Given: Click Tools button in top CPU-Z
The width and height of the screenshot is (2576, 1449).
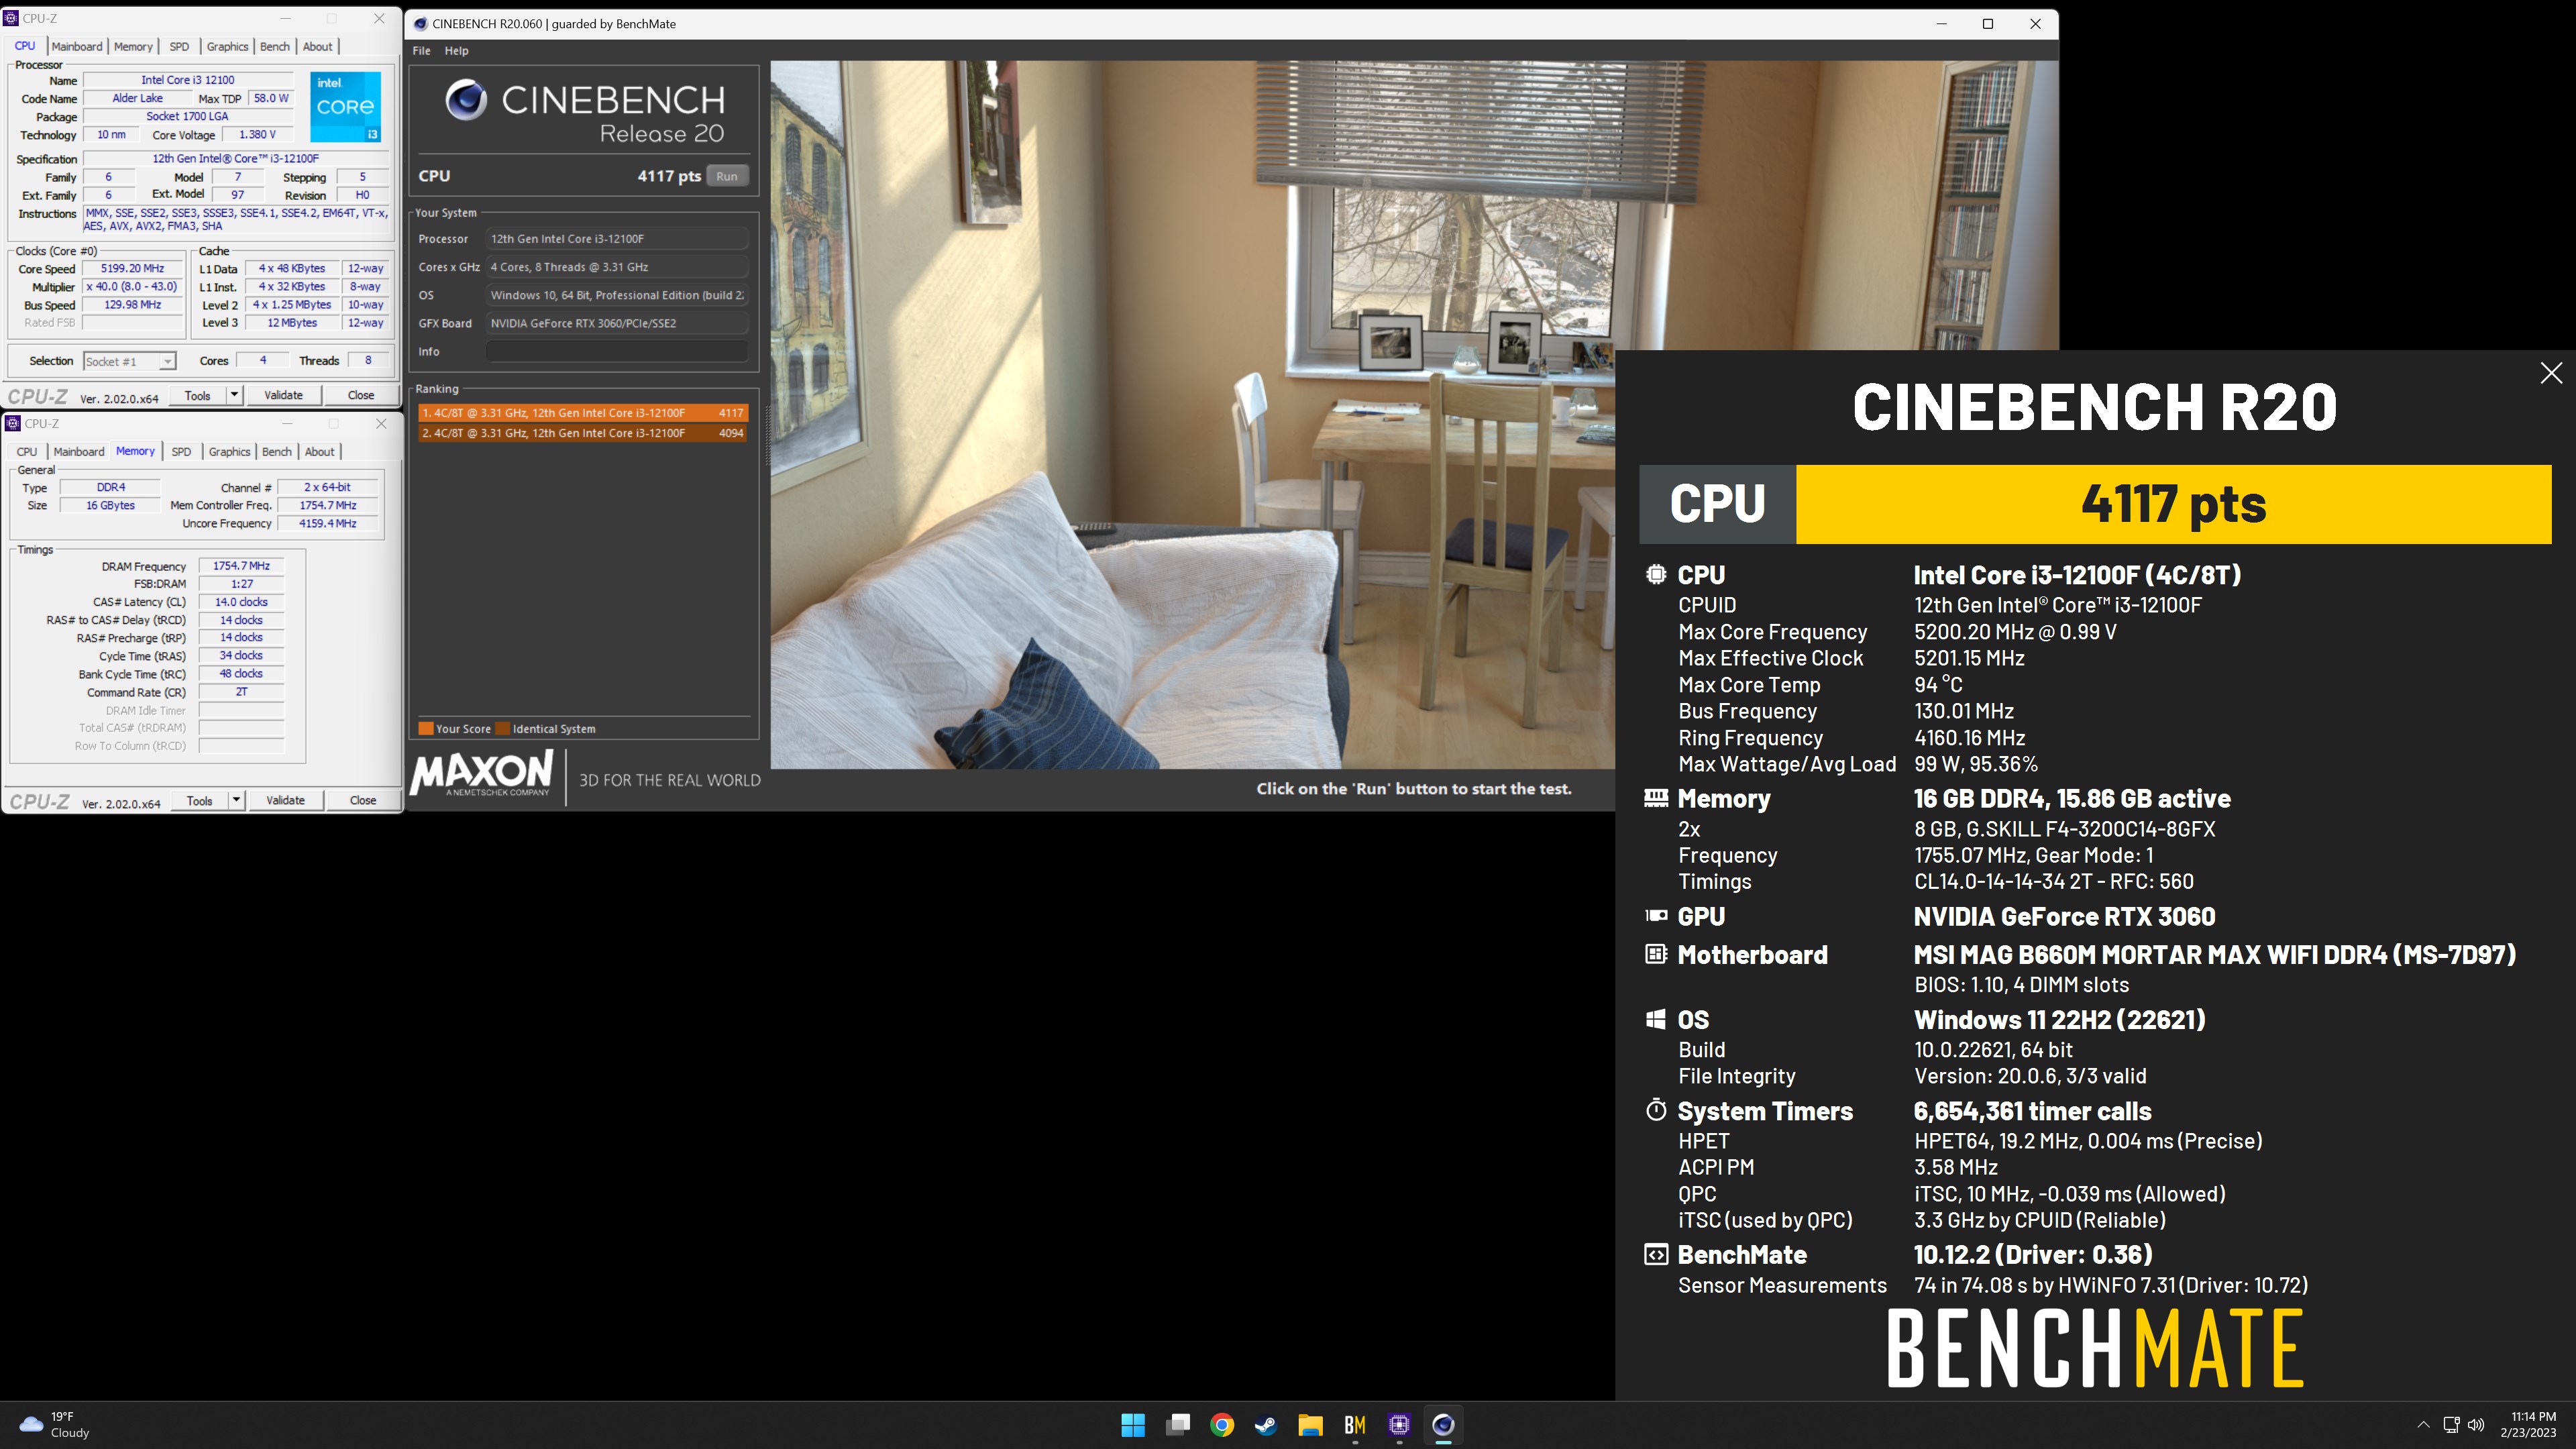Looking at the screenshot, I should (x=198, y=395).
